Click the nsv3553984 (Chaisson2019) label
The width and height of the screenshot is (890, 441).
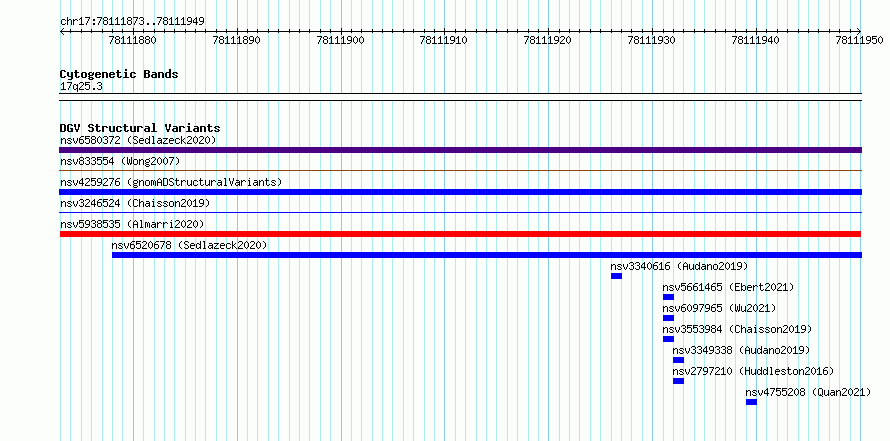pyautogui.click(x=737, y=329)
